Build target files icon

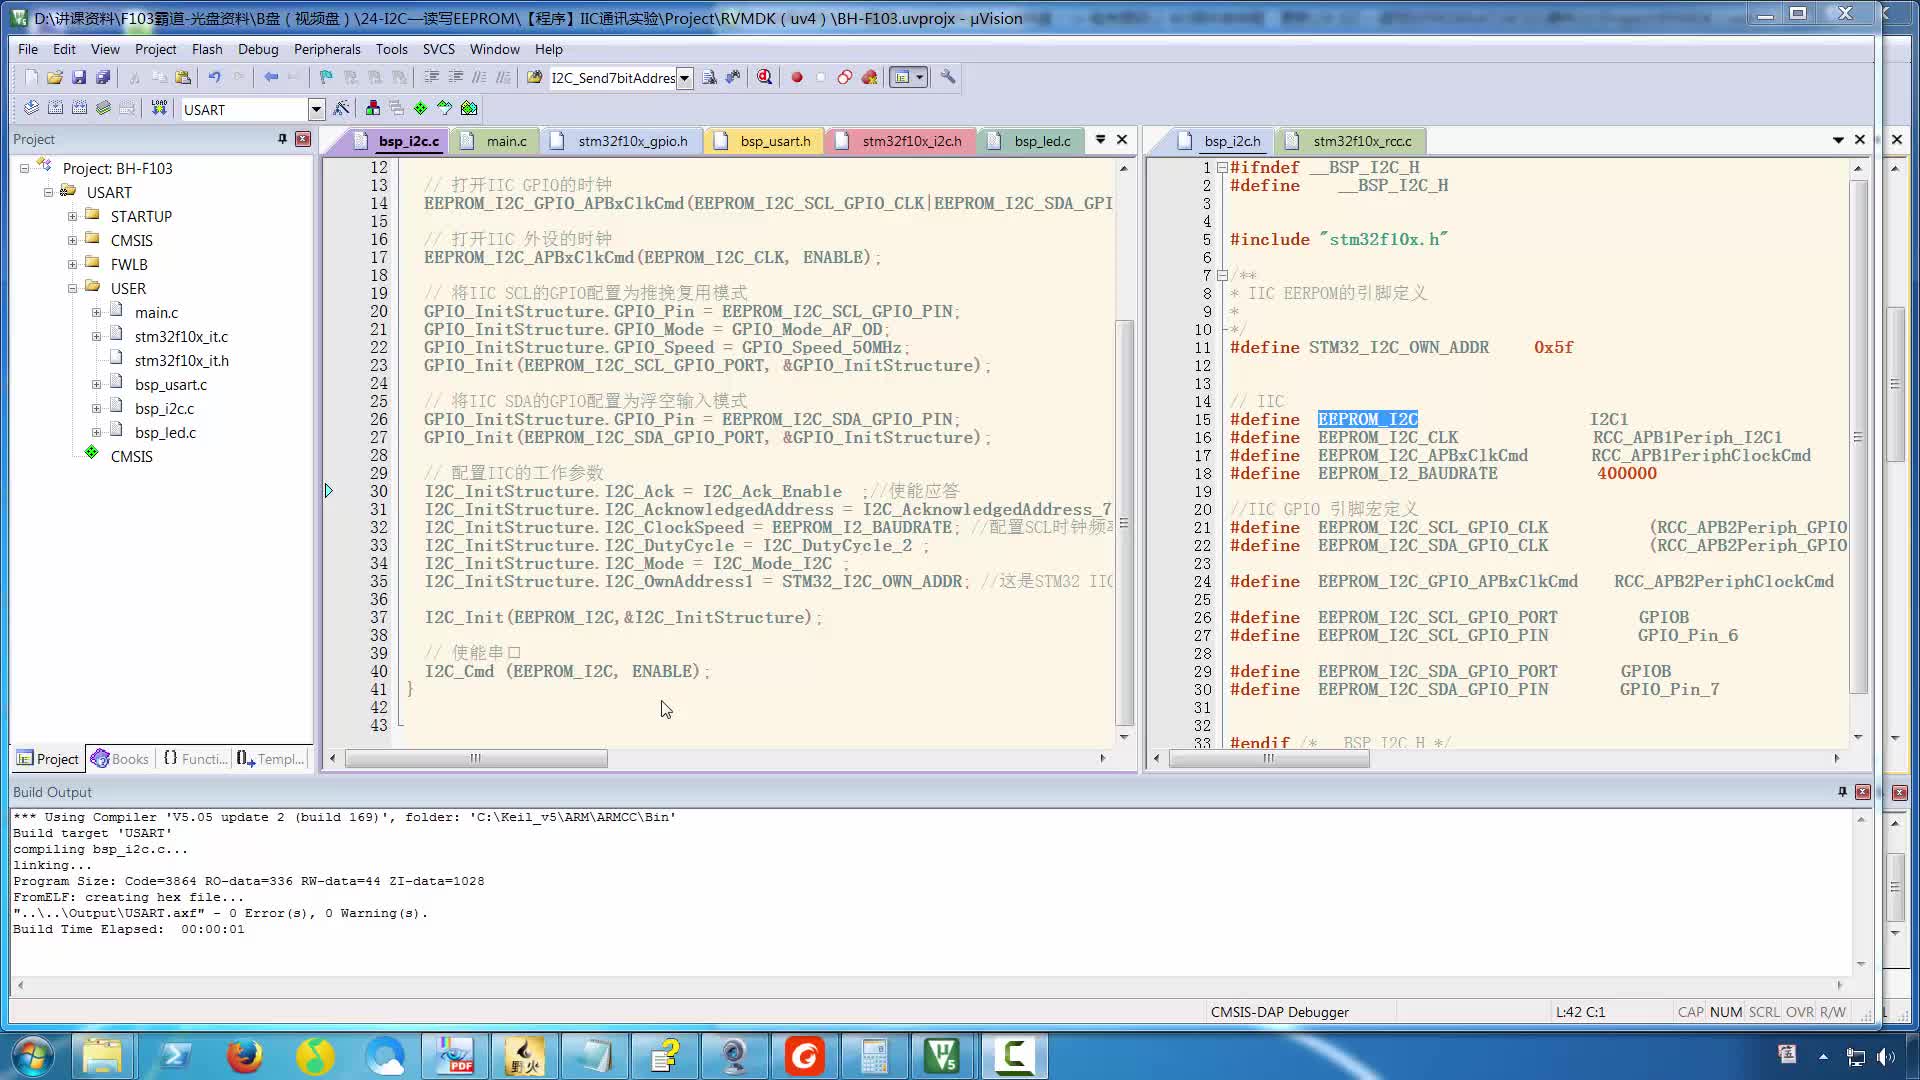(55, 108)
